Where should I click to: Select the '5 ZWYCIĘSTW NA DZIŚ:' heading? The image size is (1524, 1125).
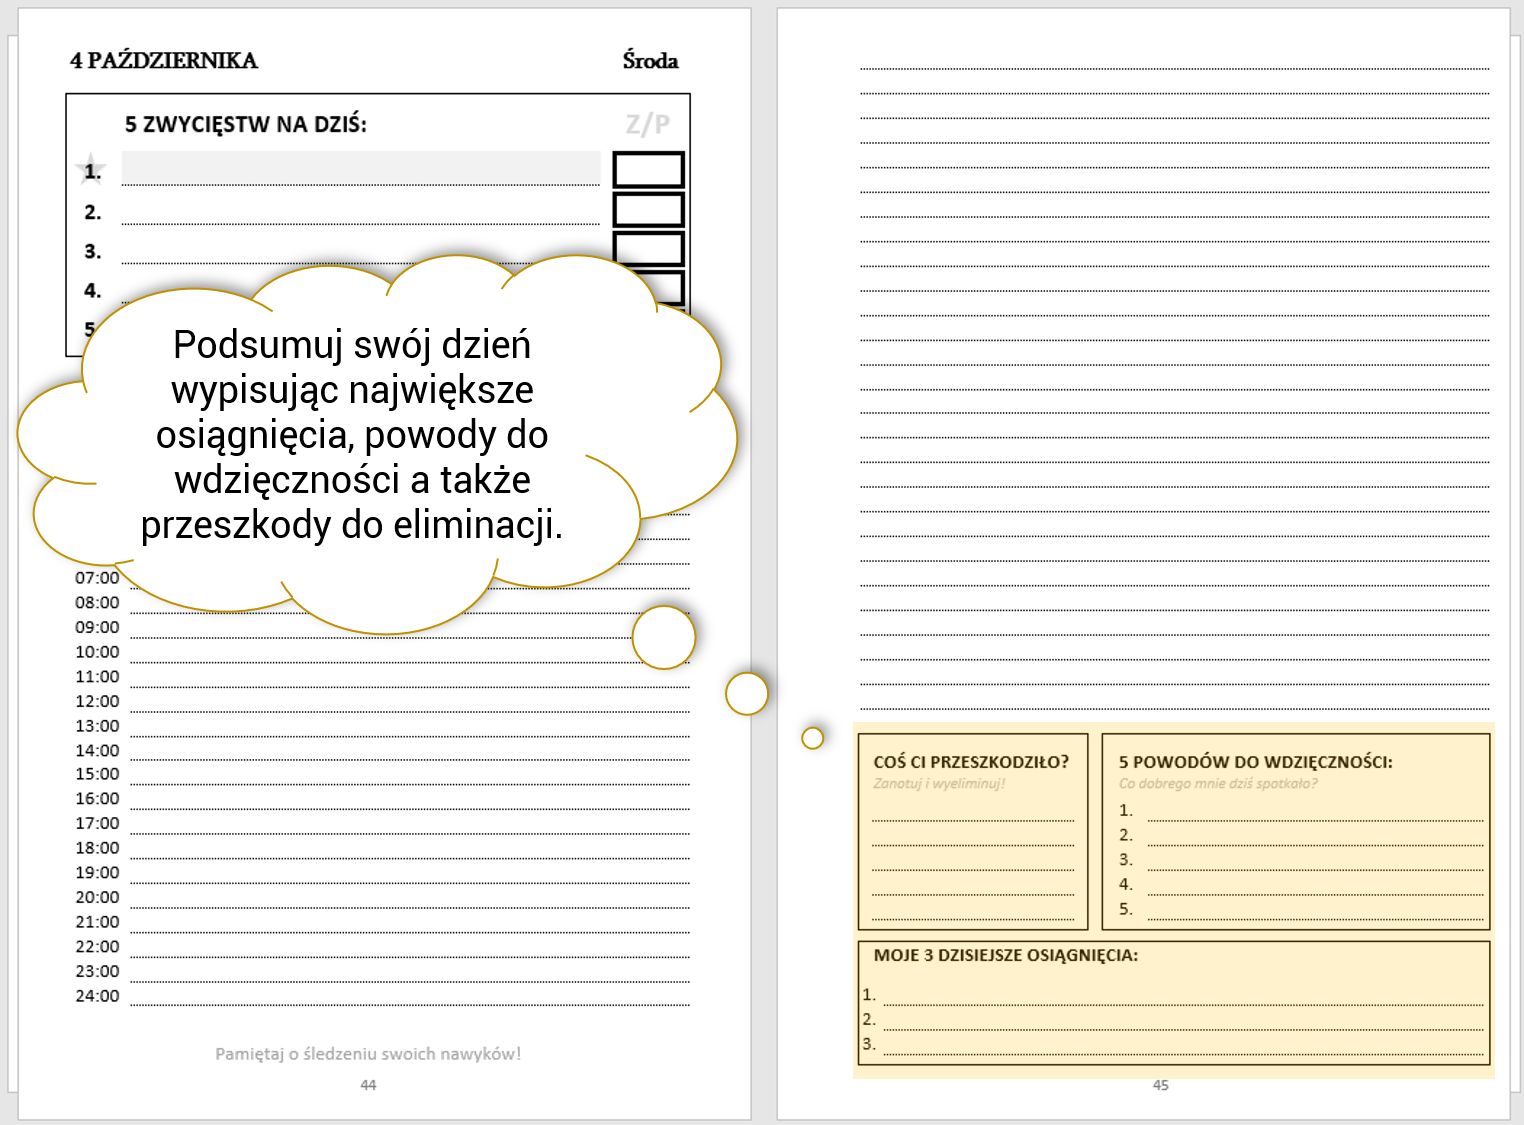[x=246, y=125]
